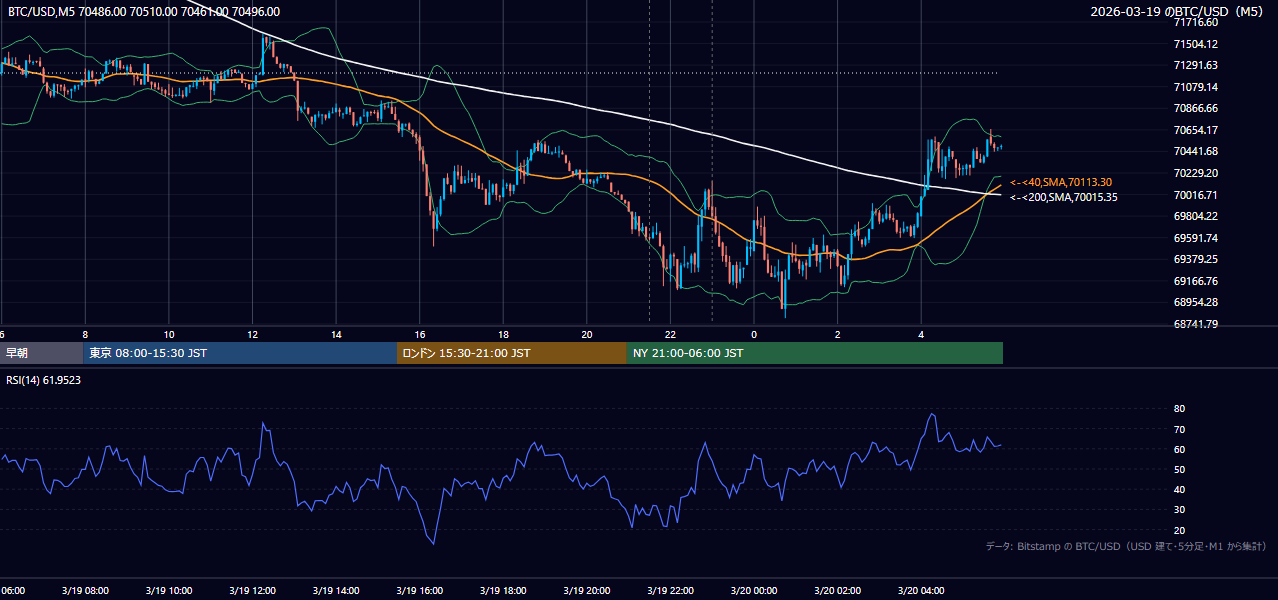Click the RSI scale 30 level label
This screenshot has height=600, width=1278.
click(x=1179, y=510)
